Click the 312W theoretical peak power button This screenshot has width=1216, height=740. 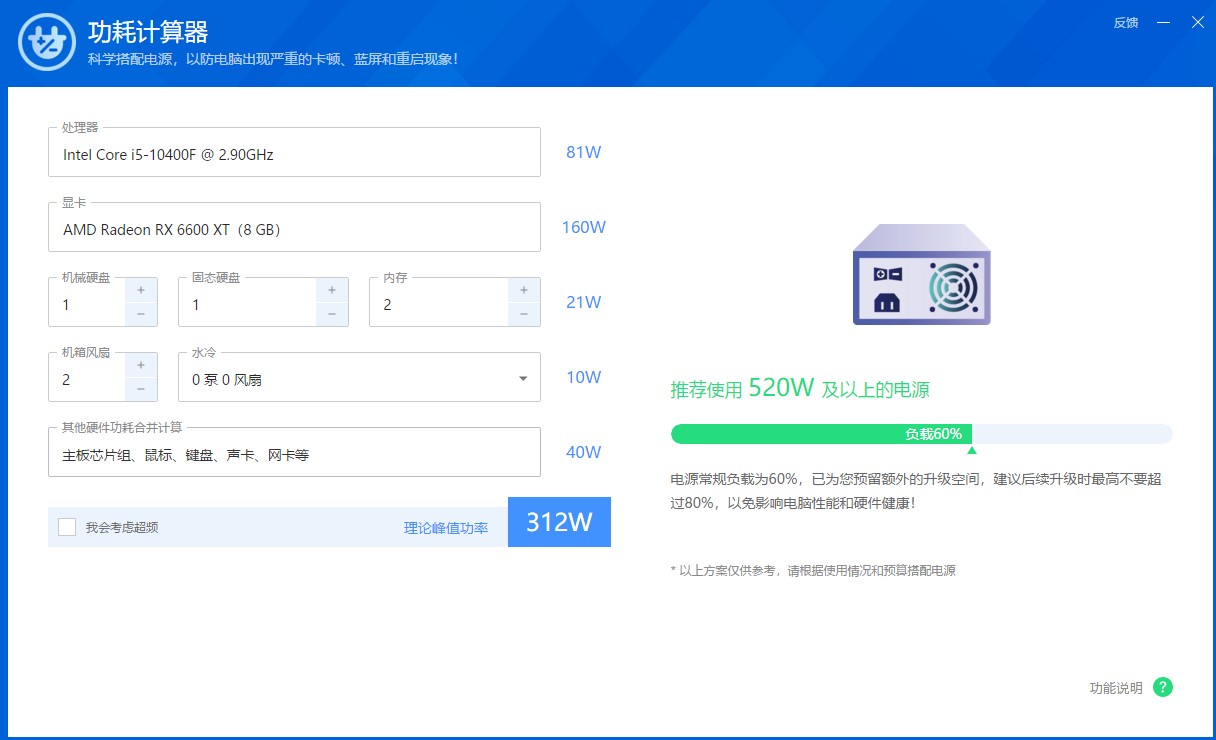pyautogui.click(x=559, y=522)
